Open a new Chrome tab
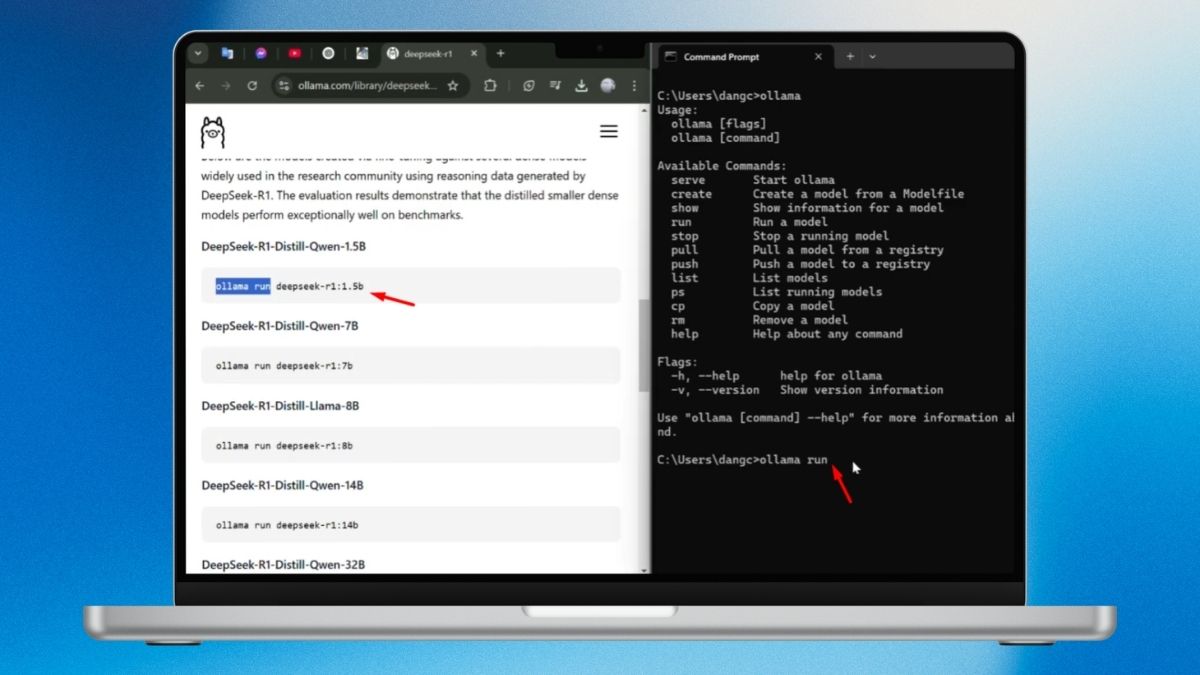 500,54
